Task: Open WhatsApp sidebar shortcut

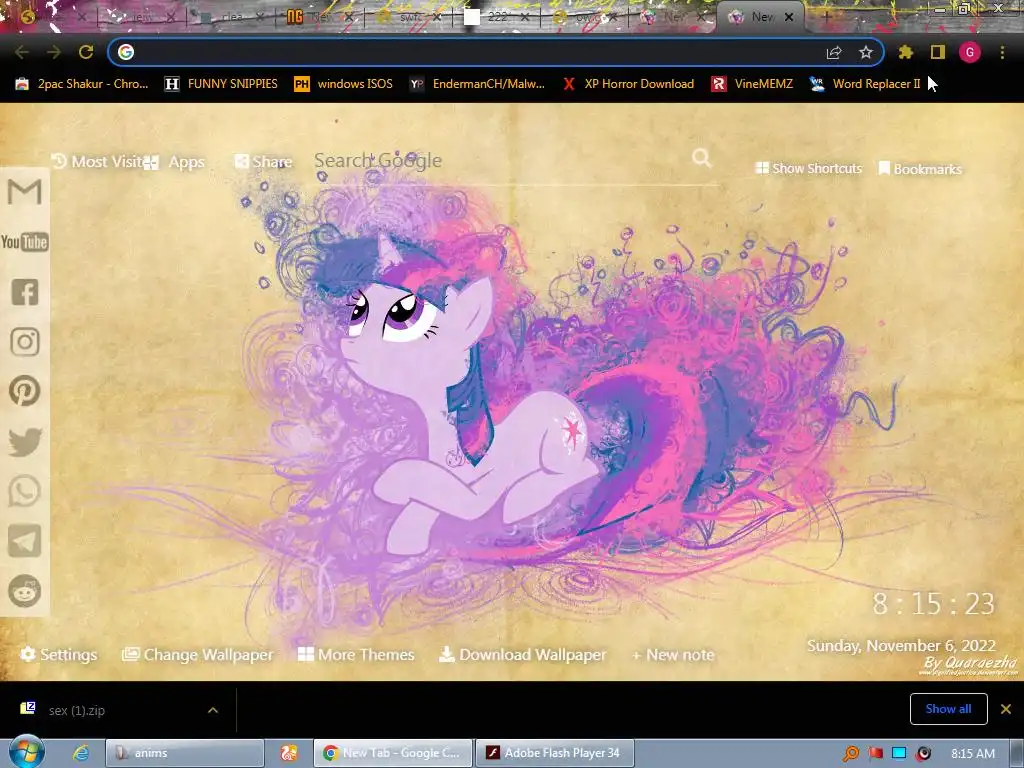Action: pos(25,491)
